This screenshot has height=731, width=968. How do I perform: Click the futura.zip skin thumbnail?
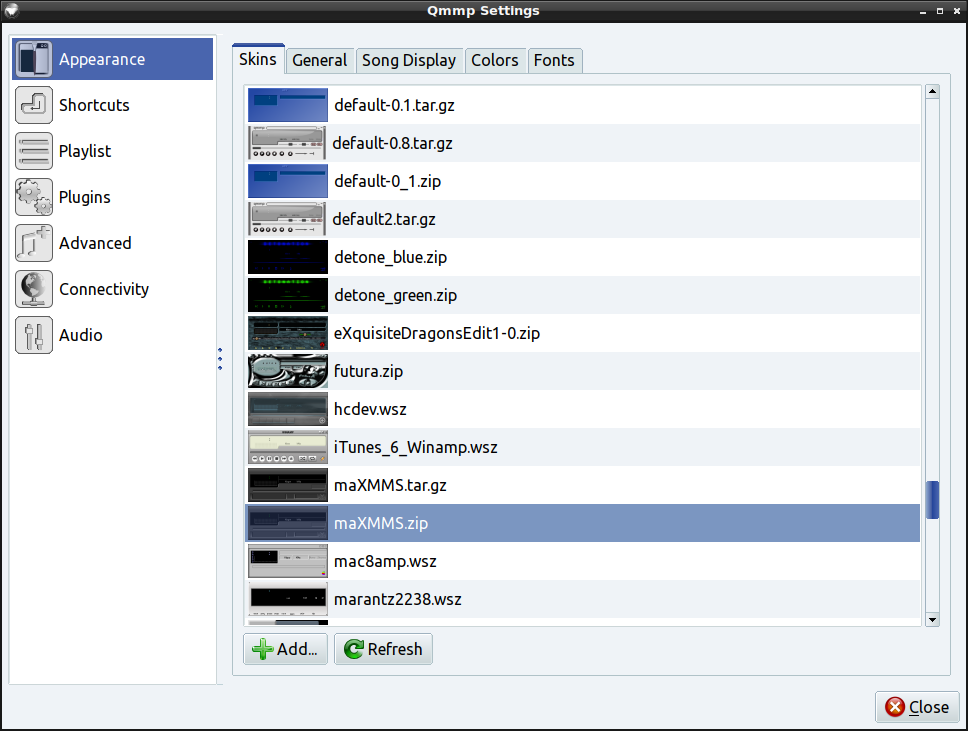coord(288,371)
